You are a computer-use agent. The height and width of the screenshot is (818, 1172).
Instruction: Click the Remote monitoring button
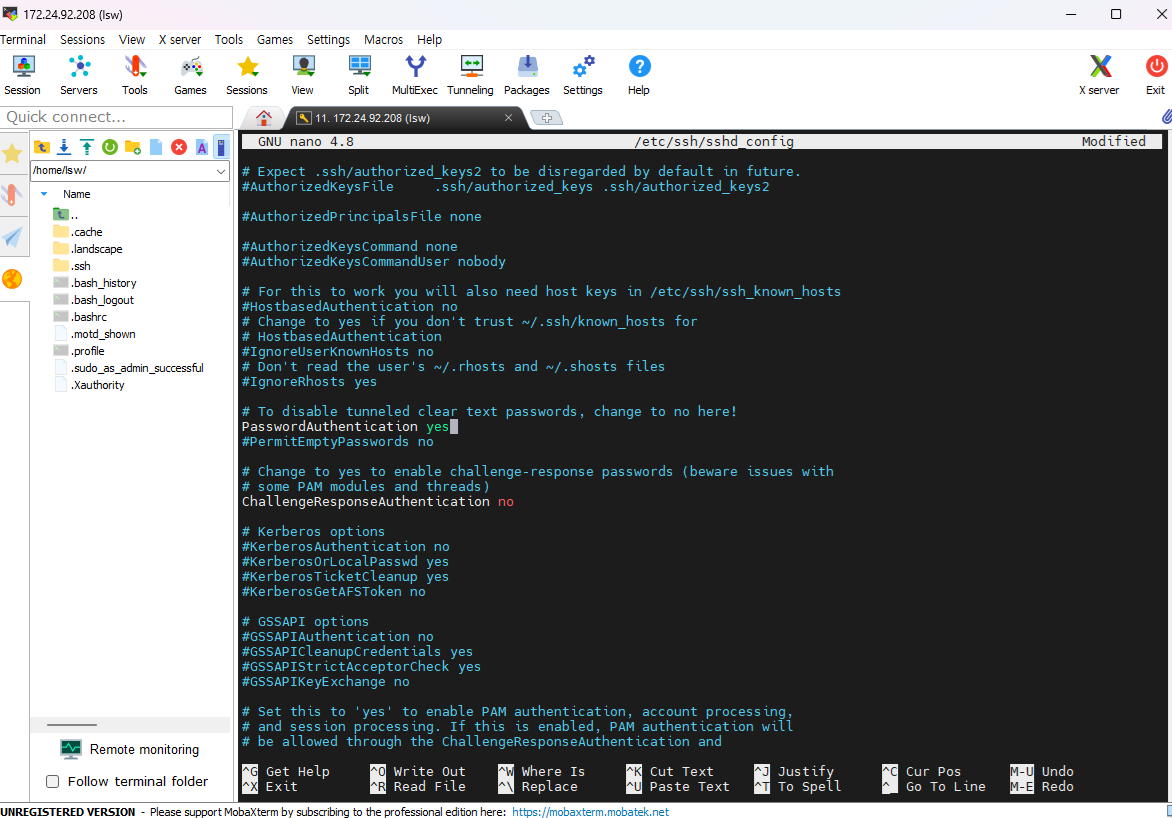tap(131, 749)
